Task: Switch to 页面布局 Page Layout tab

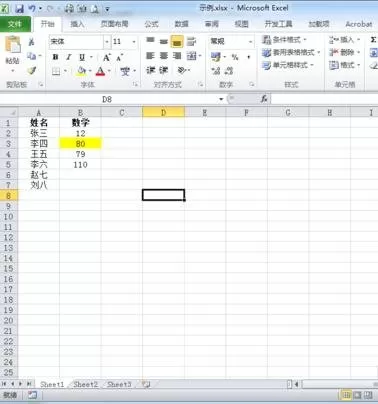Action: (114, 24)
